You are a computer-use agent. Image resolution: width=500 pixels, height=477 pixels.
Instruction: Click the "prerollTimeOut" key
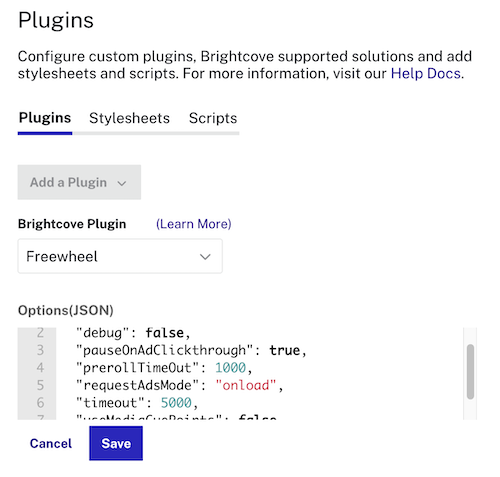(138, 368)
